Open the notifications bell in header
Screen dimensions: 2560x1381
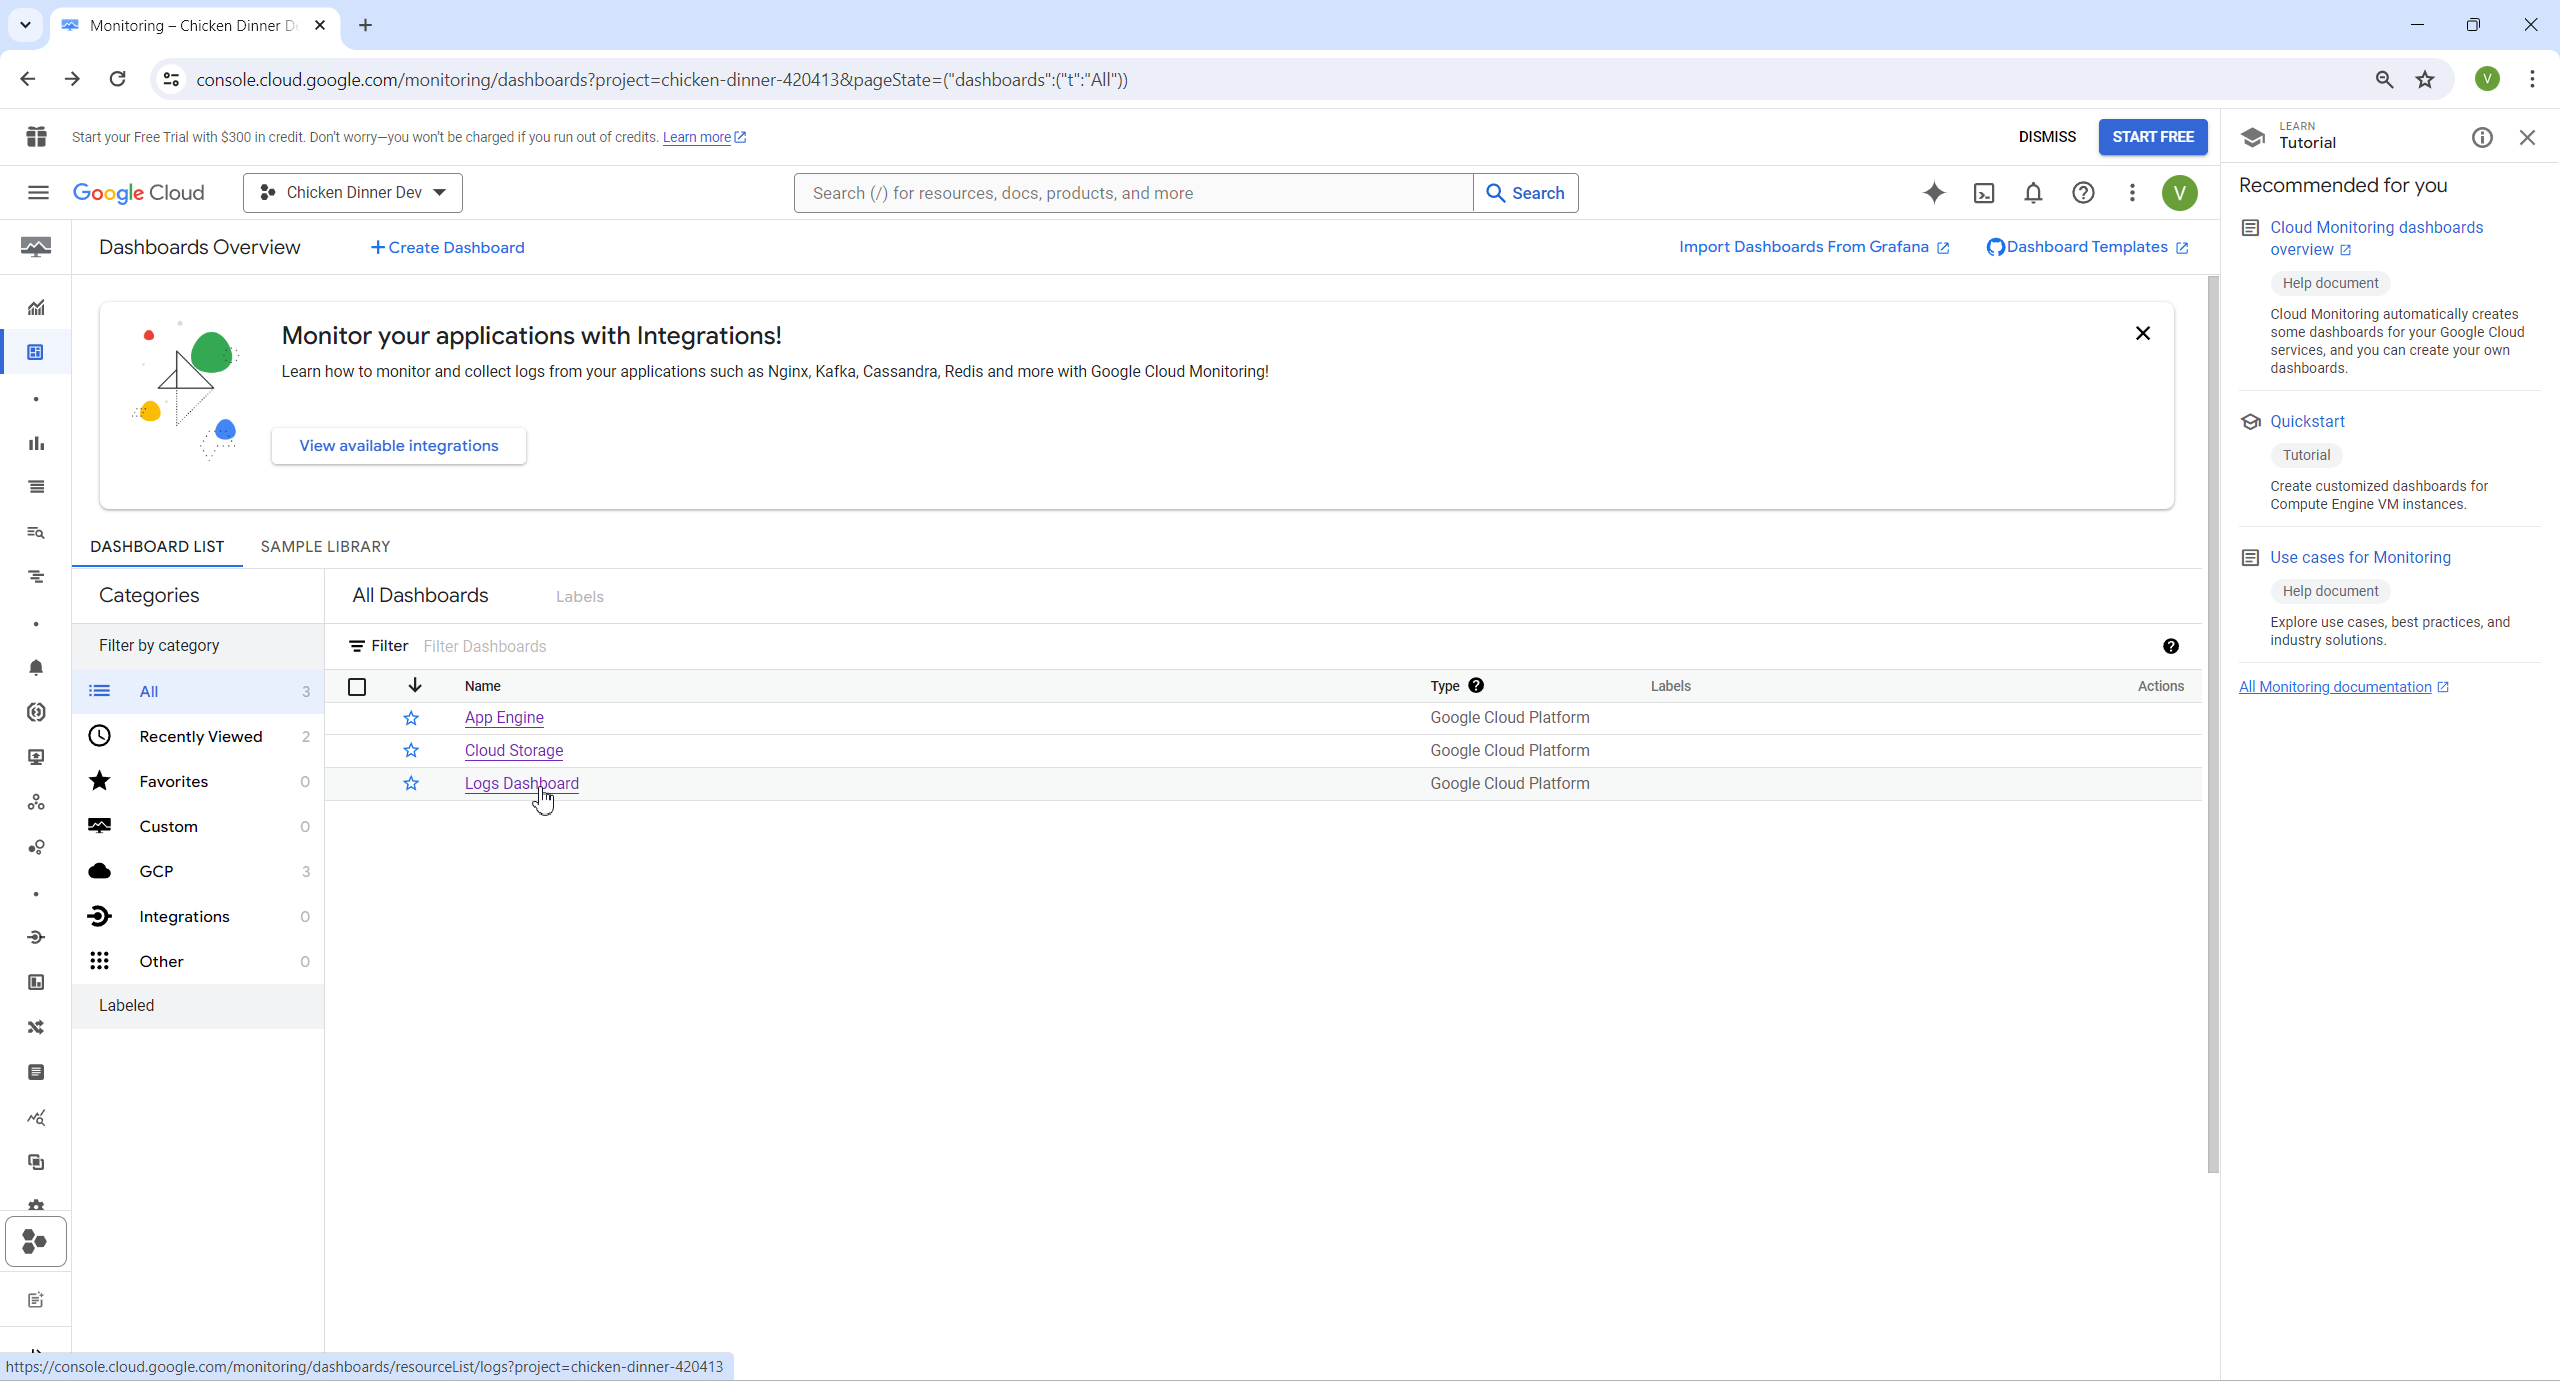[x=2033, y=193]
